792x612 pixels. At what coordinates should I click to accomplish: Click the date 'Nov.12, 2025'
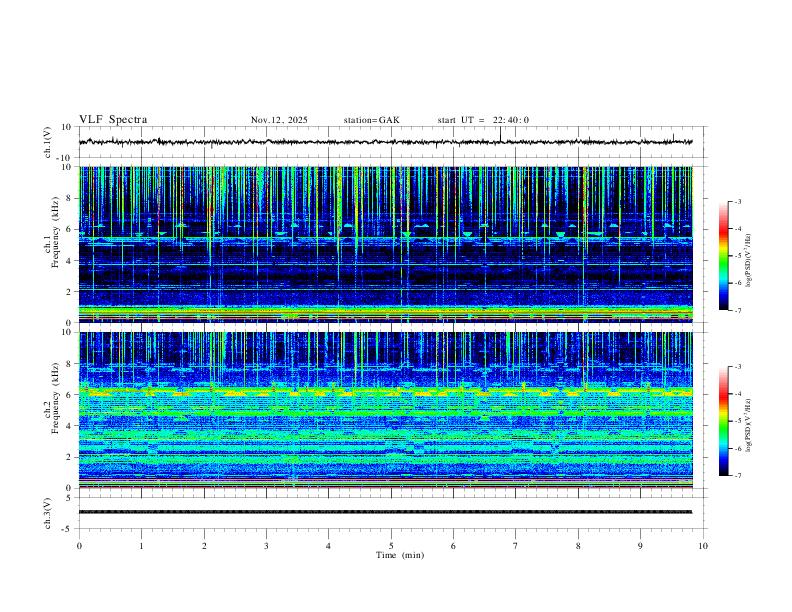[x=279, y=120]
